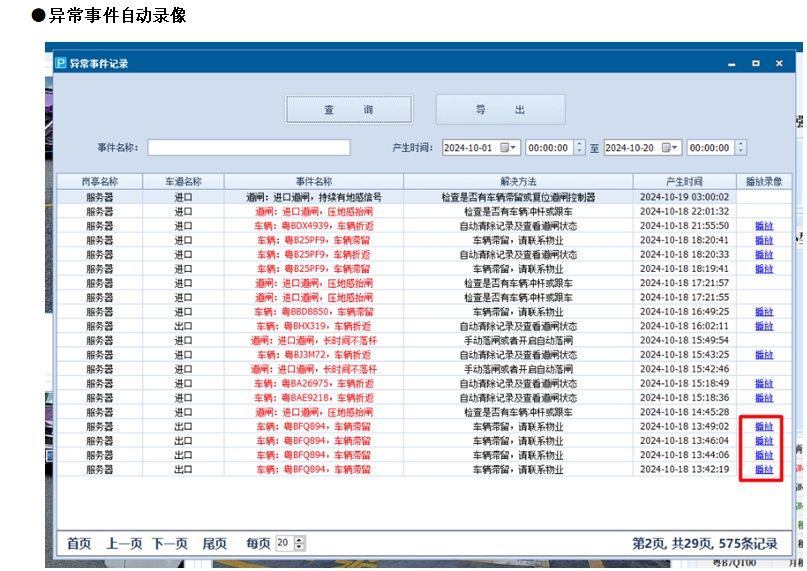Go to 下一页 (next page)
807x571 pixels.
click(170, 544)
